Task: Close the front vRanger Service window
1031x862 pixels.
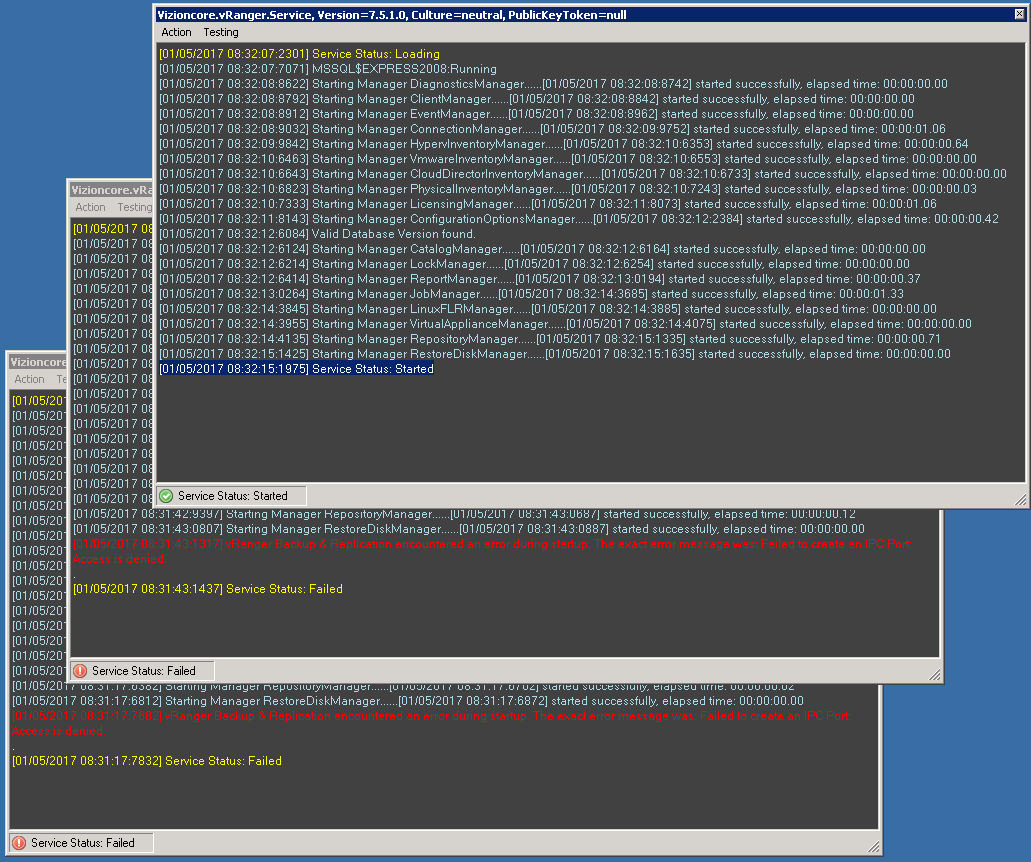Action: point(1019,14)
